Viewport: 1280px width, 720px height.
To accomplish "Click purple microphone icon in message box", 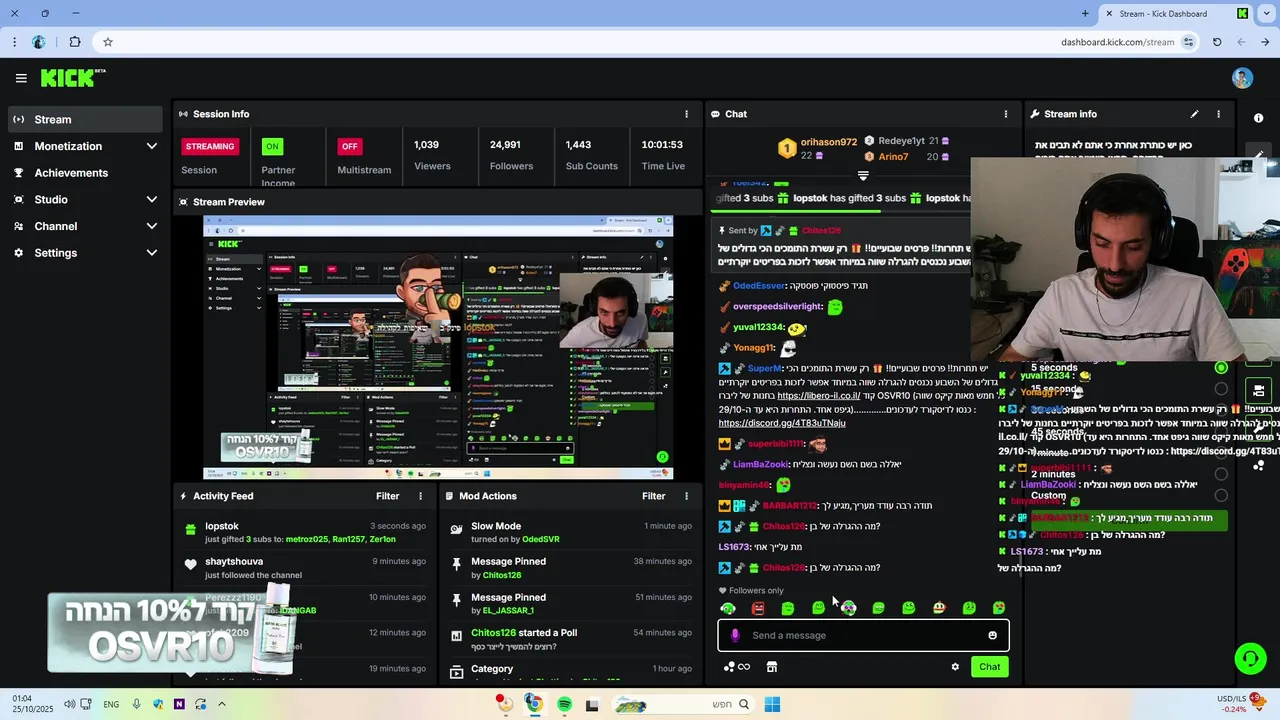I will click(735, 635).
